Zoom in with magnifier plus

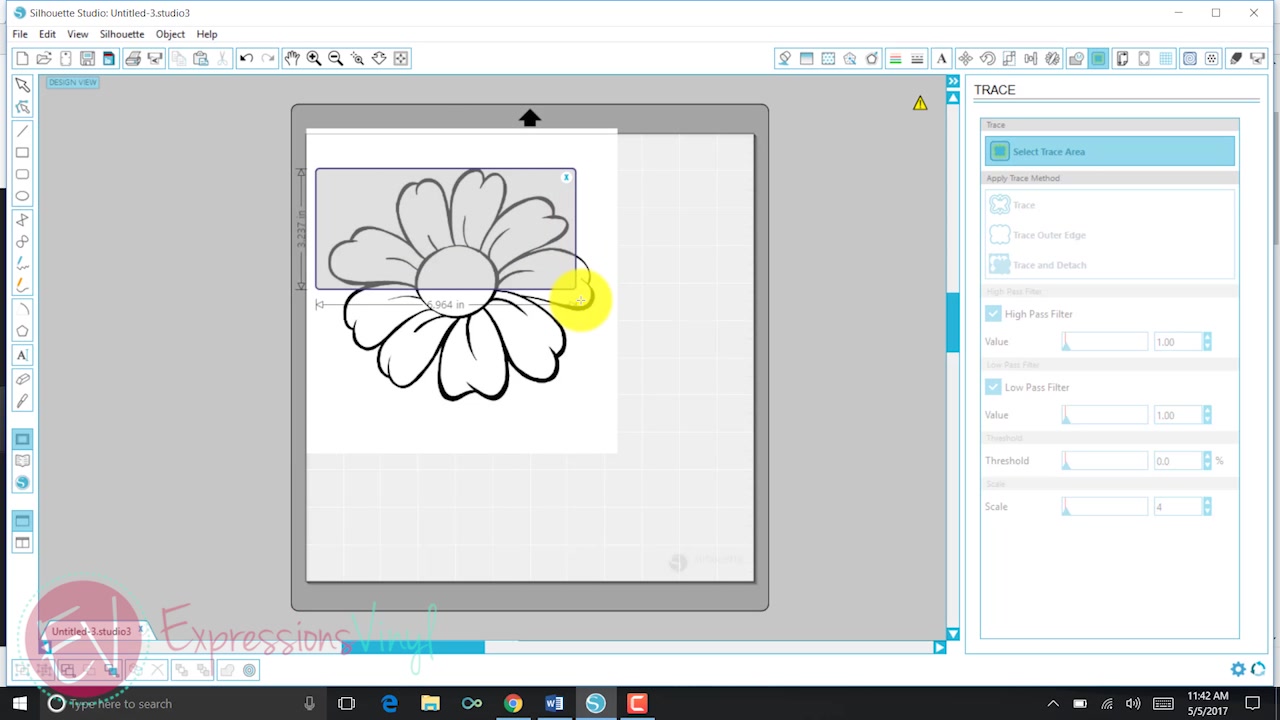tap(314, 59)
